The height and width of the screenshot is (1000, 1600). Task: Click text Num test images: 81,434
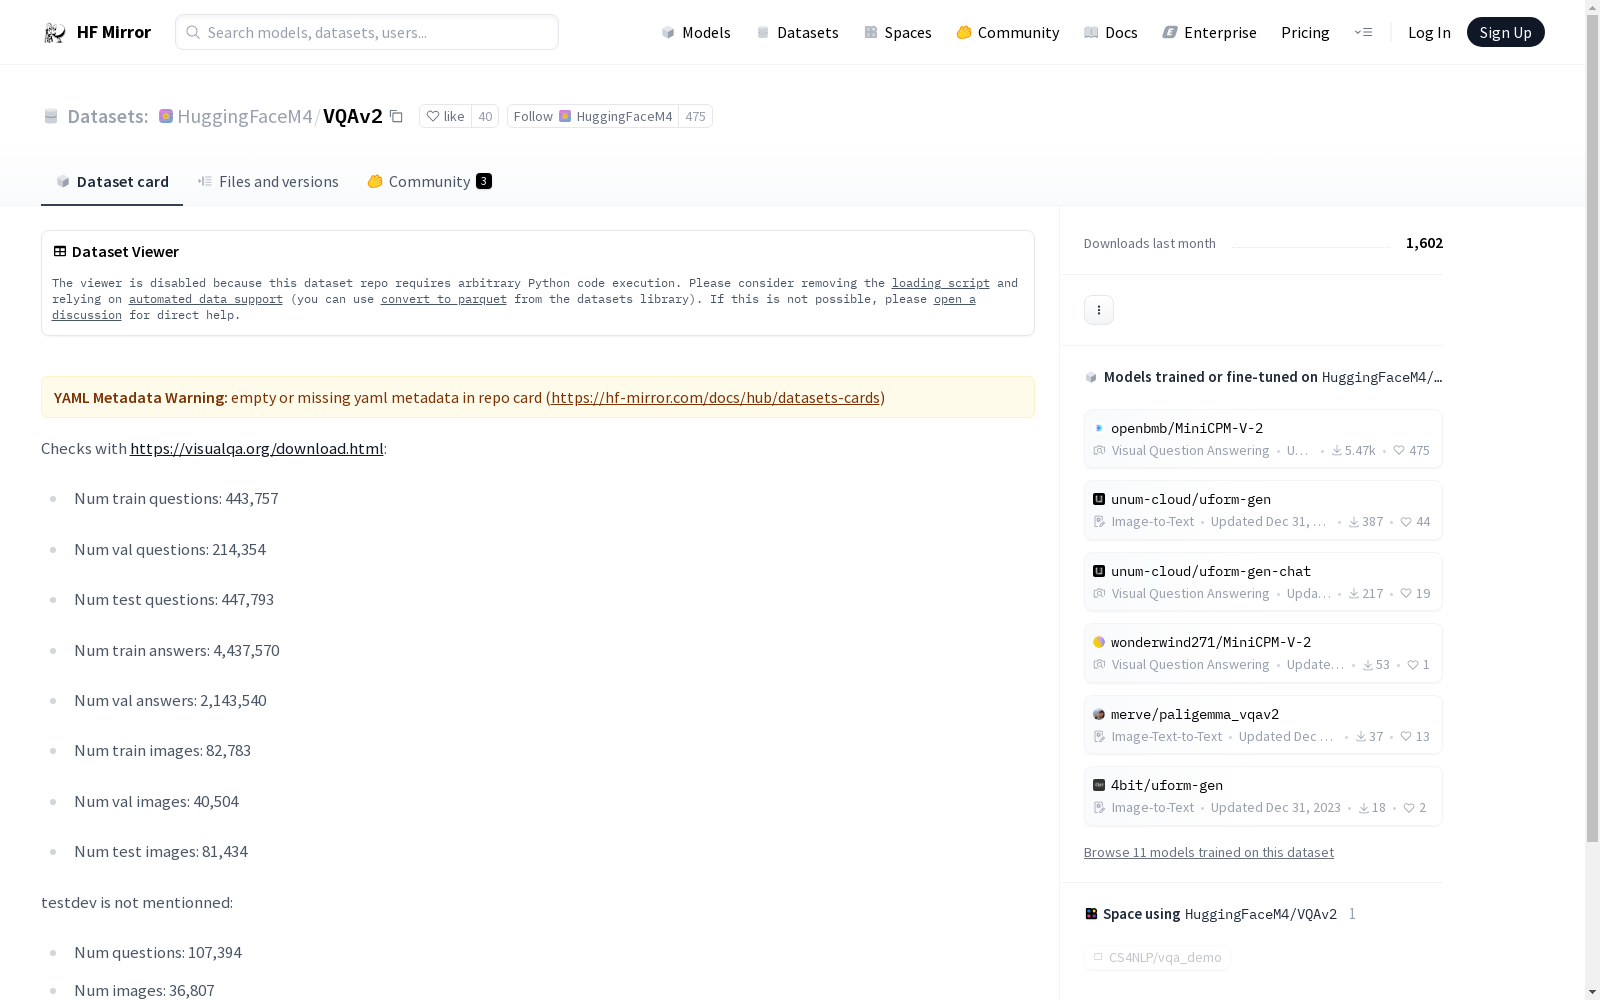tap(161, 852)
